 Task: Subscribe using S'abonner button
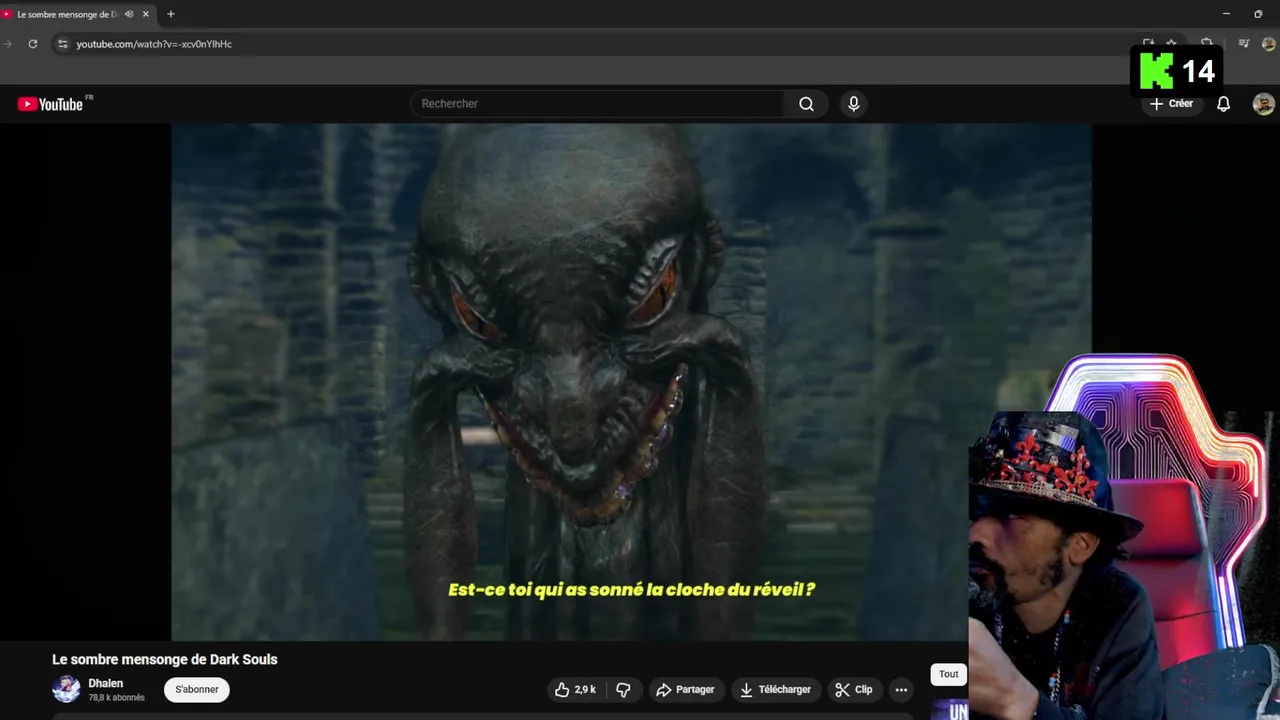(x=197, y=690)
